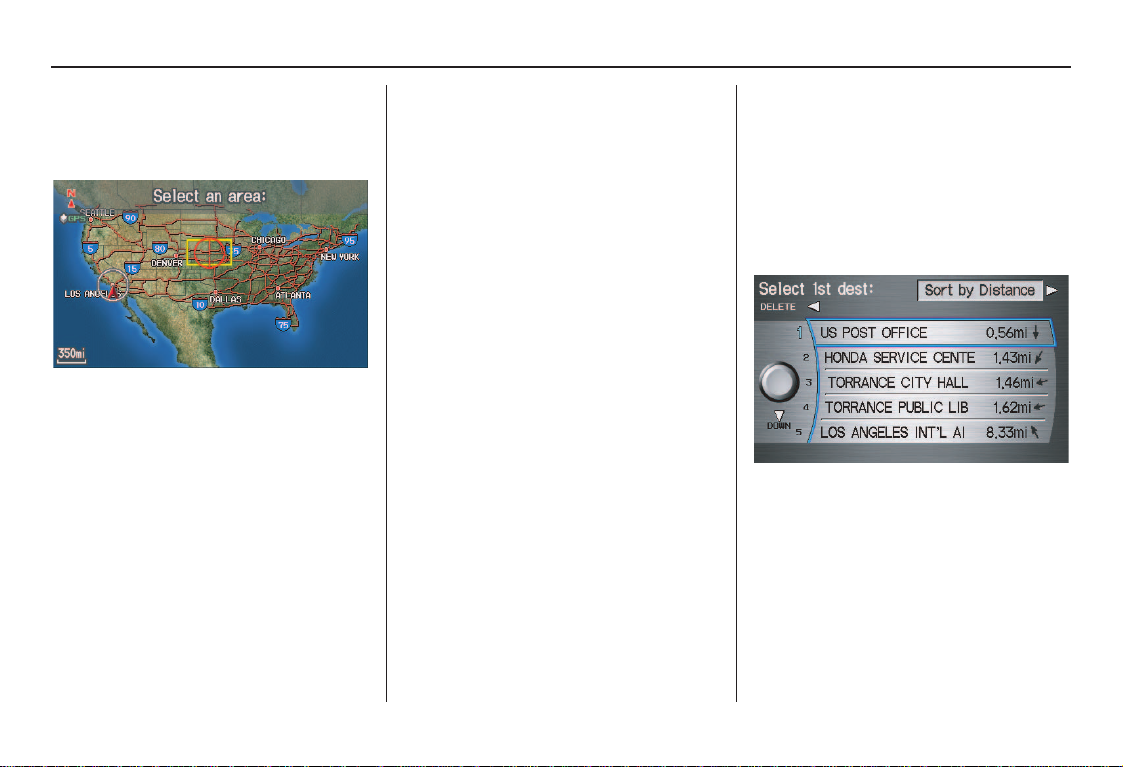Screen dimensions: 1123x767
Task: Click the Chicago city label on the map
Action: coord(268,240)
